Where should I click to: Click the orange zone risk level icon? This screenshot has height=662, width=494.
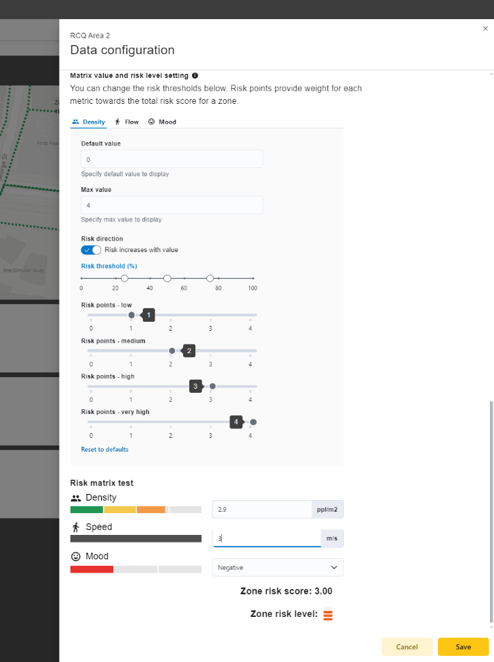pos(328,615)
